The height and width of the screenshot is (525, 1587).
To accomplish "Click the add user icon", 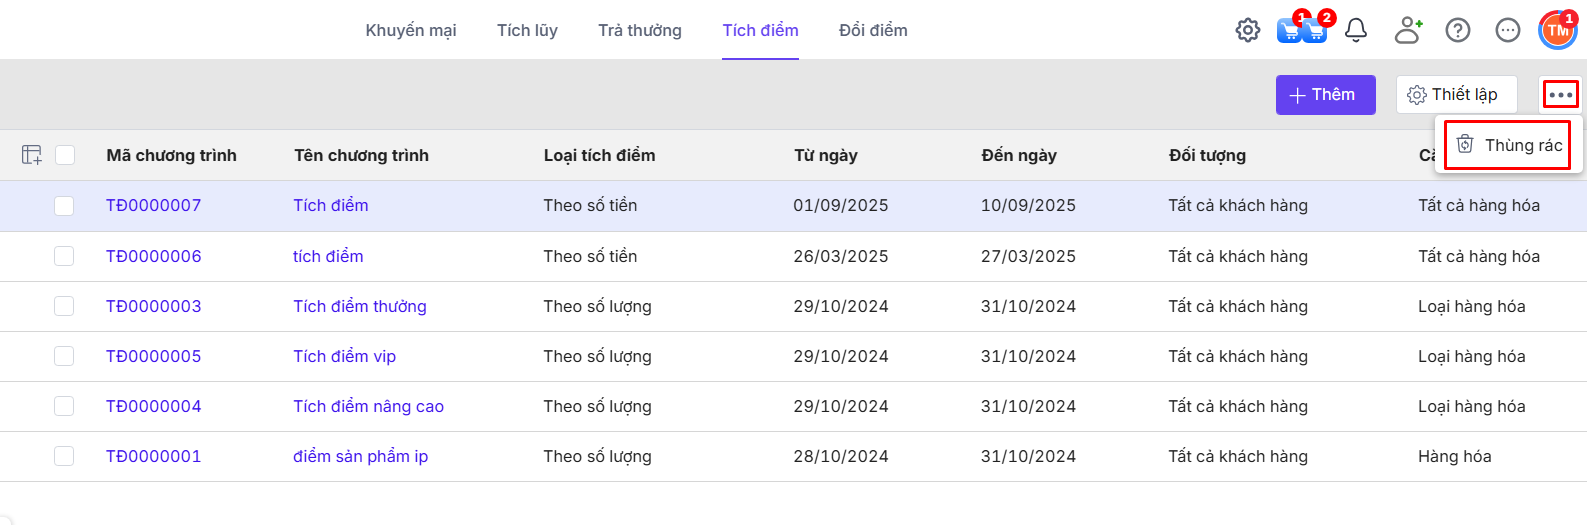I will (x=1408, y=30).
